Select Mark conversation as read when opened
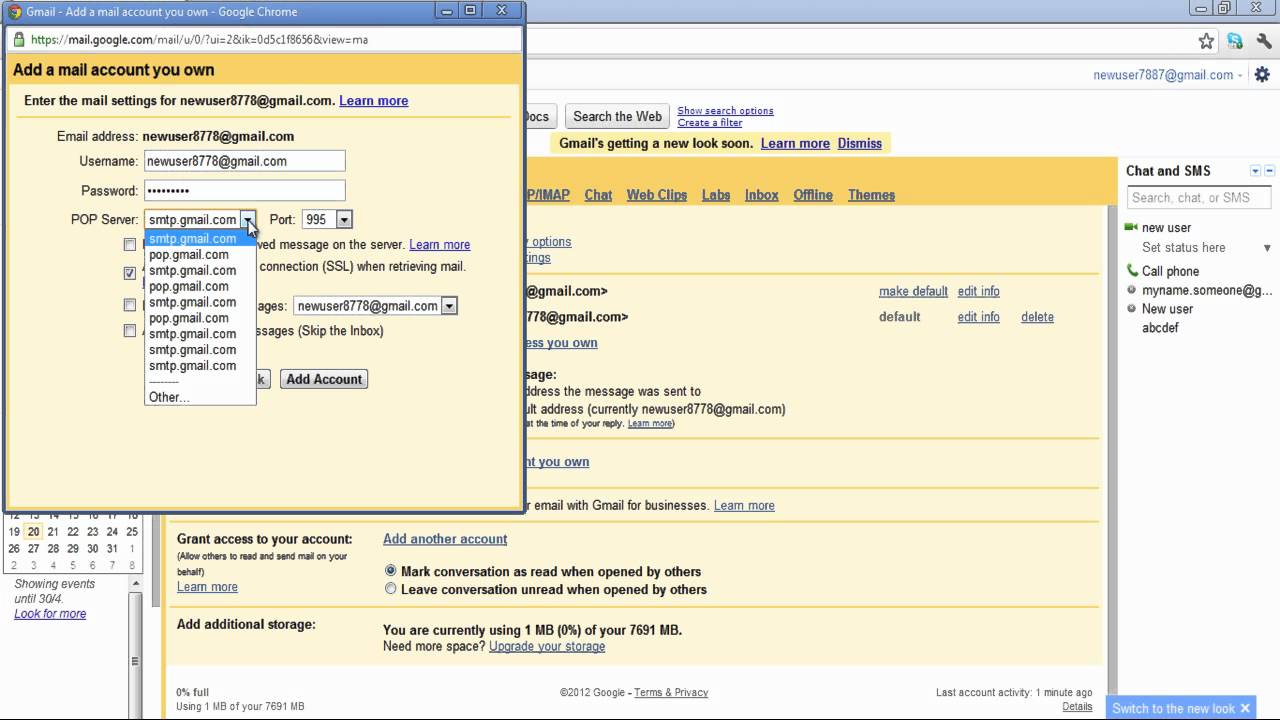Image resolution: width=1280 pixels, height=720 pixels. [391, 571]
